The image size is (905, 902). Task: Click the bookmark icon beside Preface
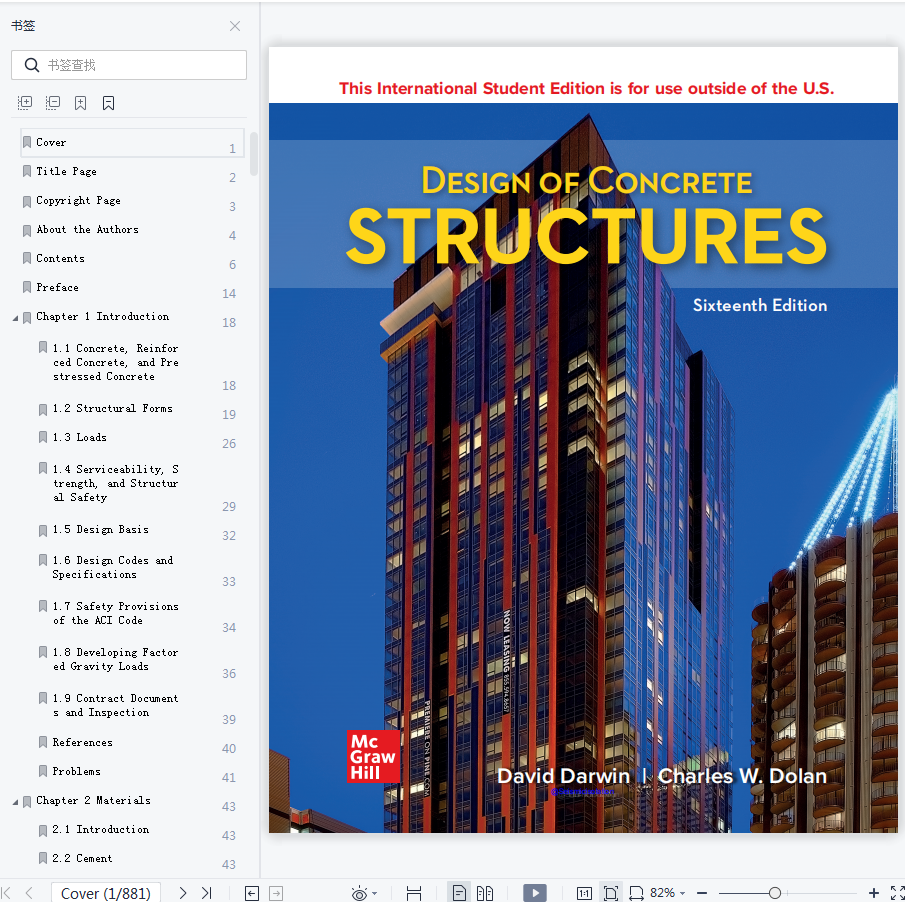click(27, 287)
